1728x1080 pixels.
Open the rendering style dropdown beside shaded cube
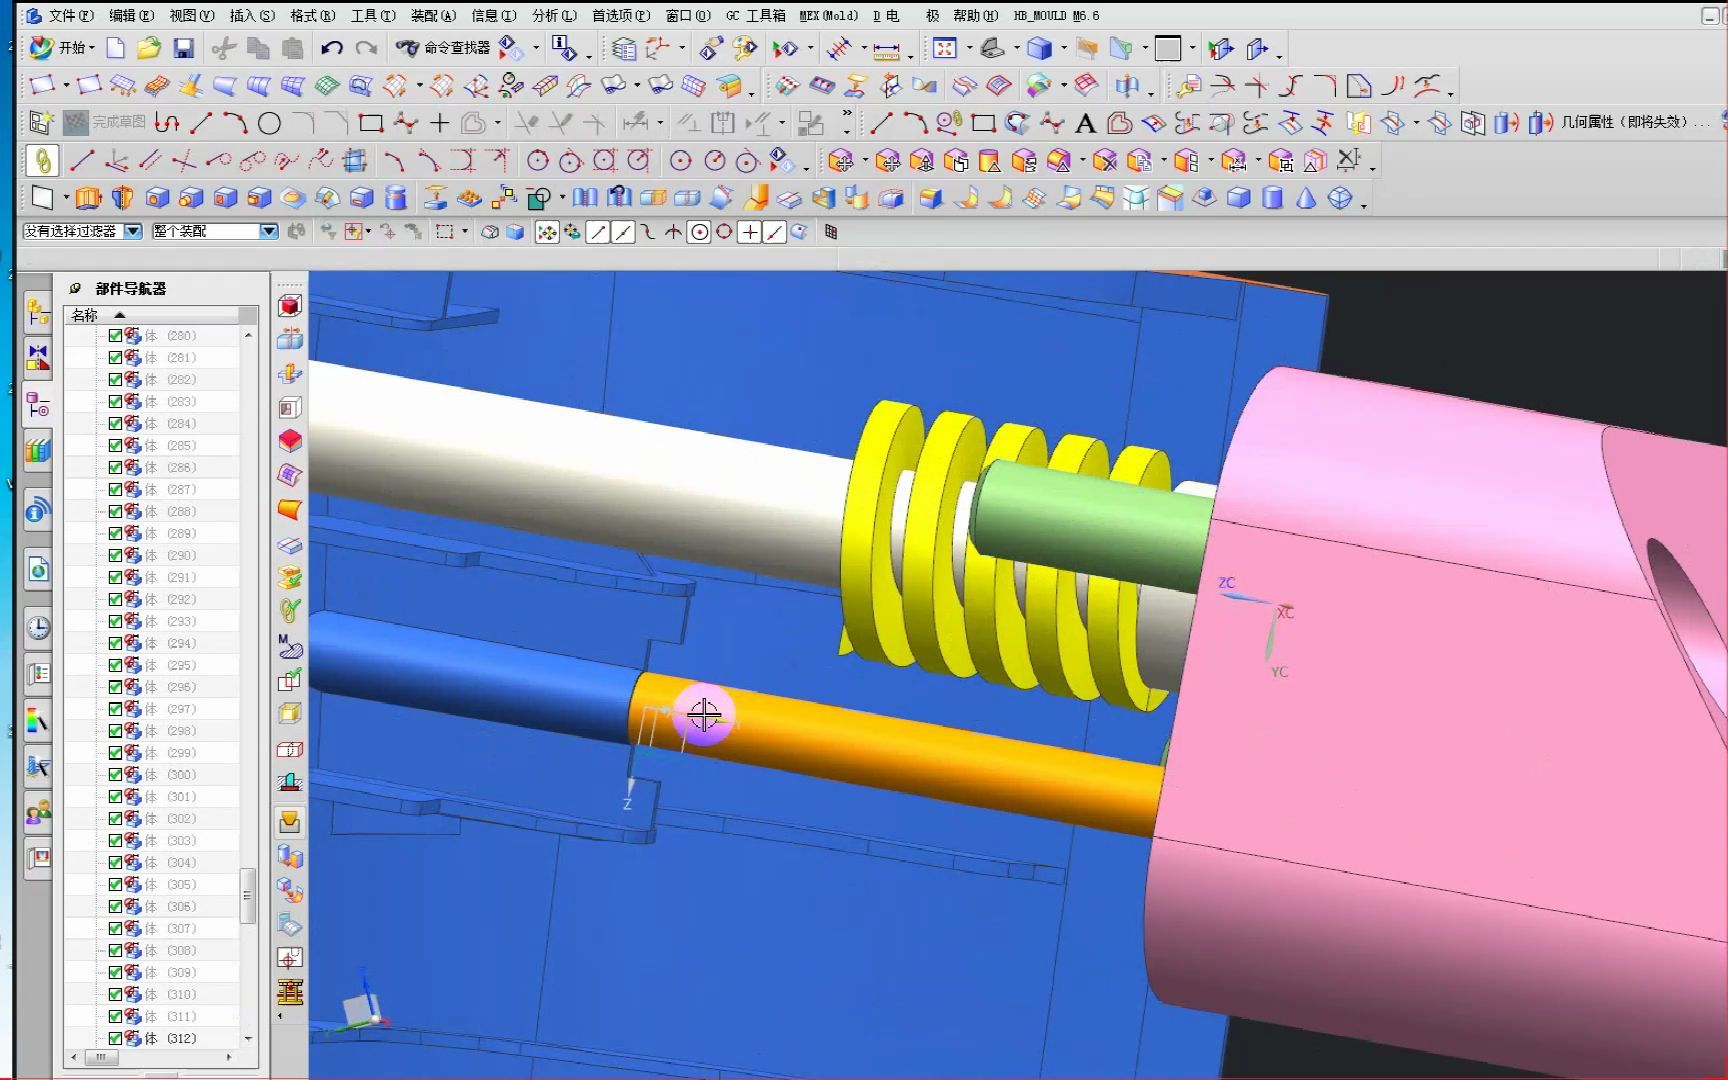pyautogui.click(x=1063, y=48)
